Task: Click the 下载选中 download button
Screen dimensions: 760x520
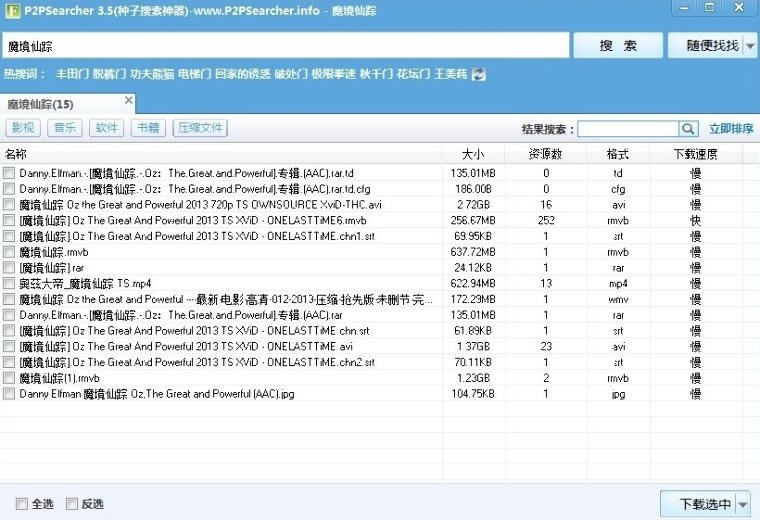Action: [699, 504]
